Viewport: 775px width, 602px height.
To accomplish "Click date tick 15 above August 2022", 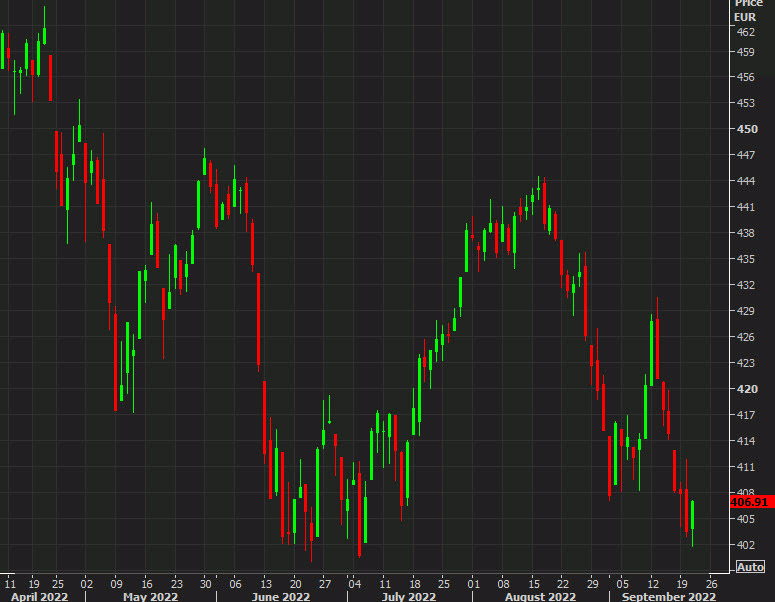I will pyautogui.click(x=534, y=584).
